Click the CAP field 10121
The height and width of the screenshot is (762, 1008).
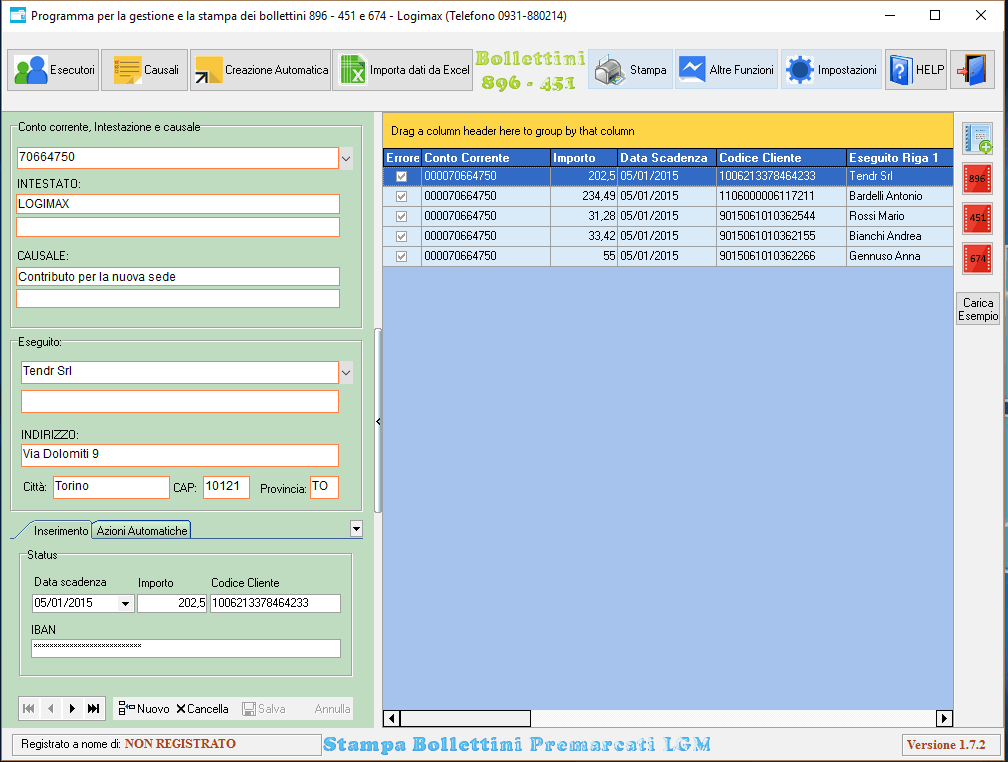pyautogui.click(x=226, y=487)
